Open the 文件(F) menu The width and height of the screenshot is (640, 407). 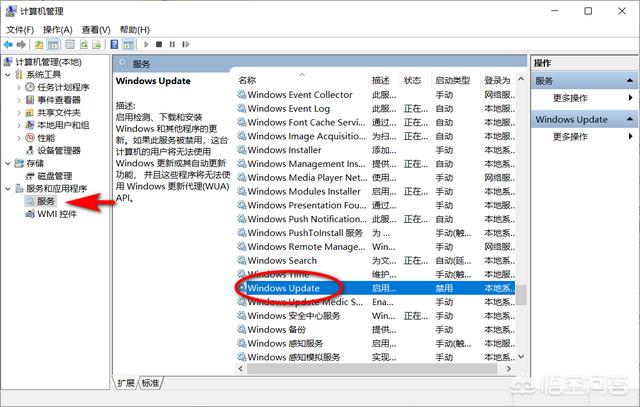click(20, 30)
